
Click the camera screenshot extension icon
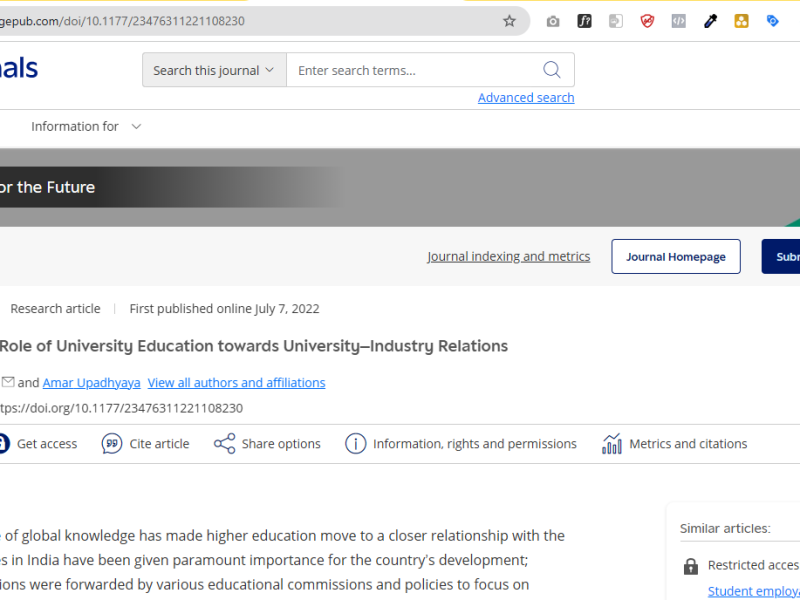[x=553, y=21]
